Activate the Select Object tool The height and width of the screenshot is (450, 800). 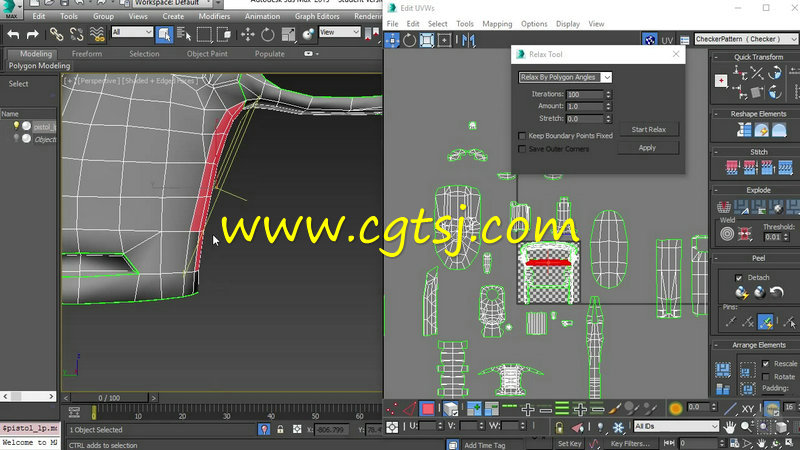click(164, 34)
